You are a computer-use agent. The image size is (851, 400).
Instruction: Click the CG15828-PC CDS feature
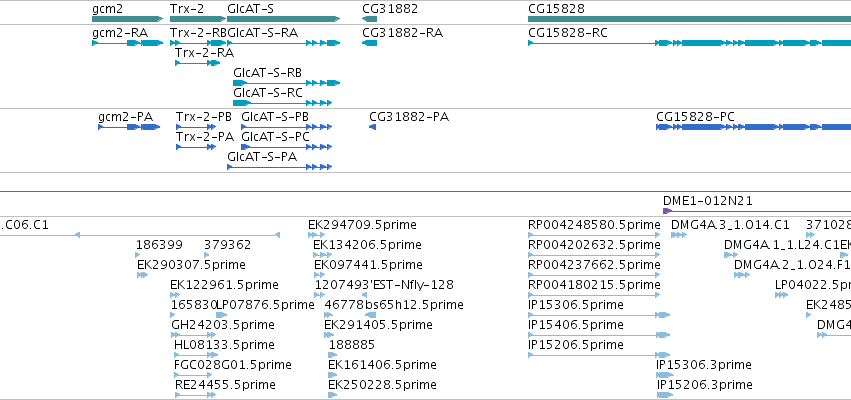[x=753, y=127]
